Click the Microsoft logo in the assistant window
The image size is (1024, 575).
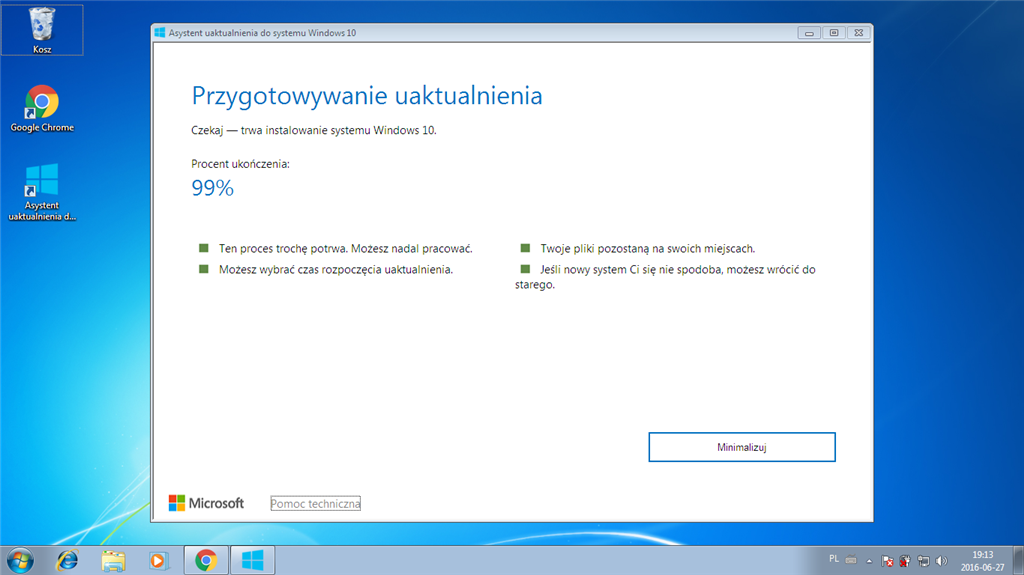click(206, 503)
